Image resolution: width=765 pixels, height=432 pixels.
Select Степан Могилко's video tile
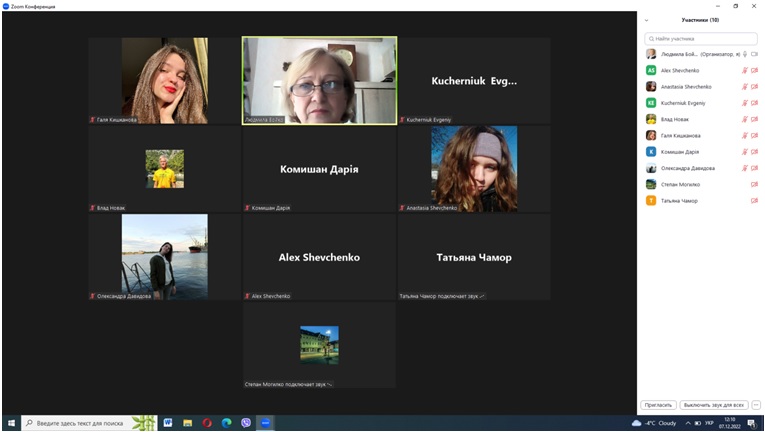pos(320,345)
